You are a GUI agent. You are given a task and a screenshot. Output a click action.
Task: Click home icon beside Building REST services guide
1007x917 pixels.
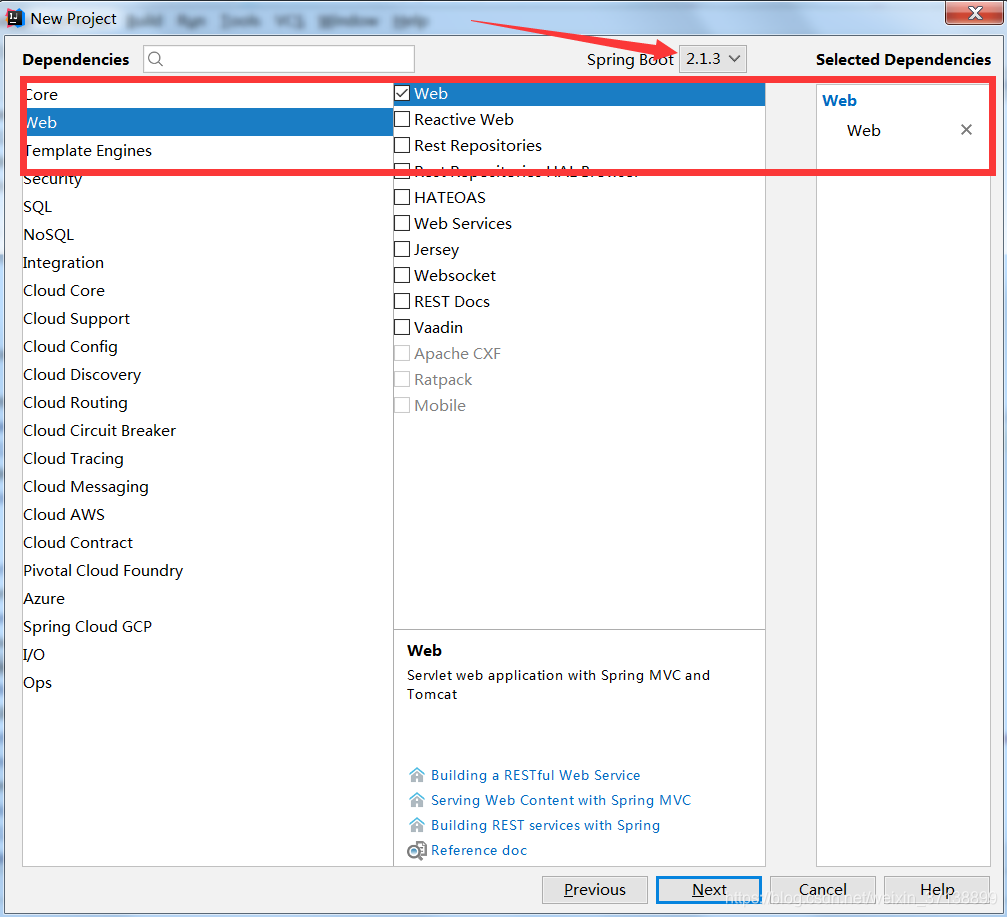(416, 825)
